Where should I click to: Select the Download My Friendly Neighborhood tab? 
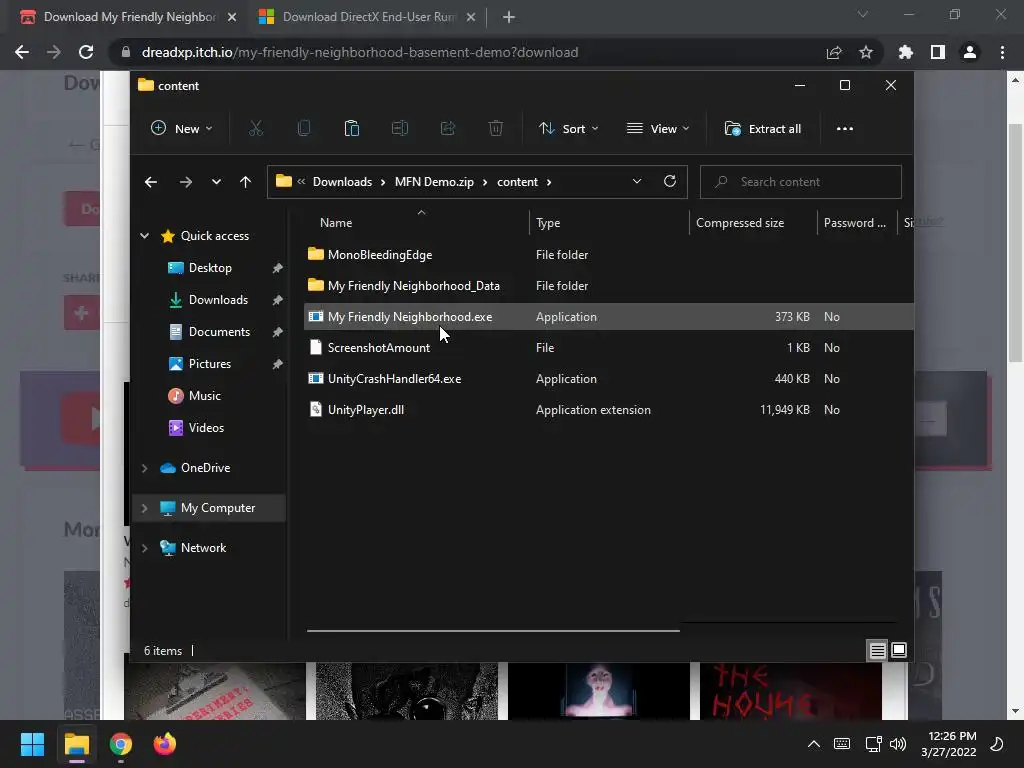tap(128, 17)
